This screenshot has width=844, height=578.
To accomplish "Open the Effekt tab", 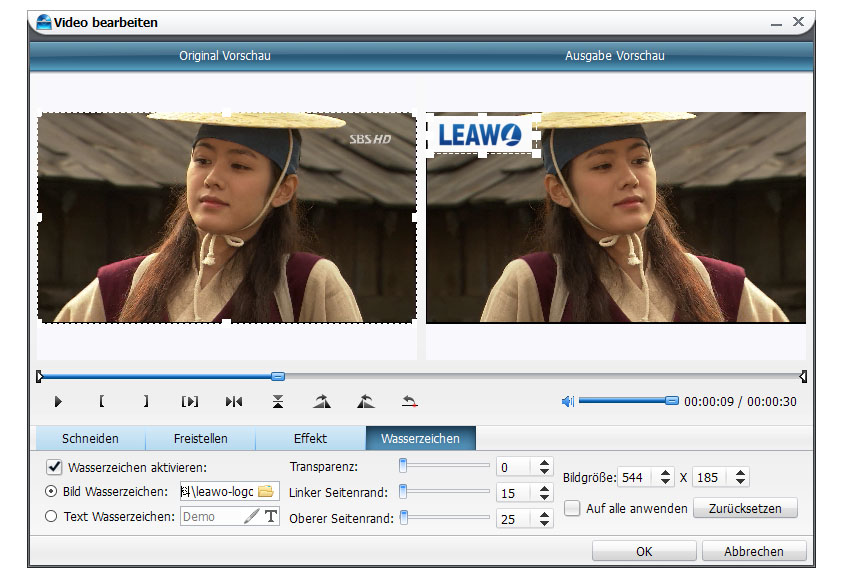I will [x=310, y=438].
